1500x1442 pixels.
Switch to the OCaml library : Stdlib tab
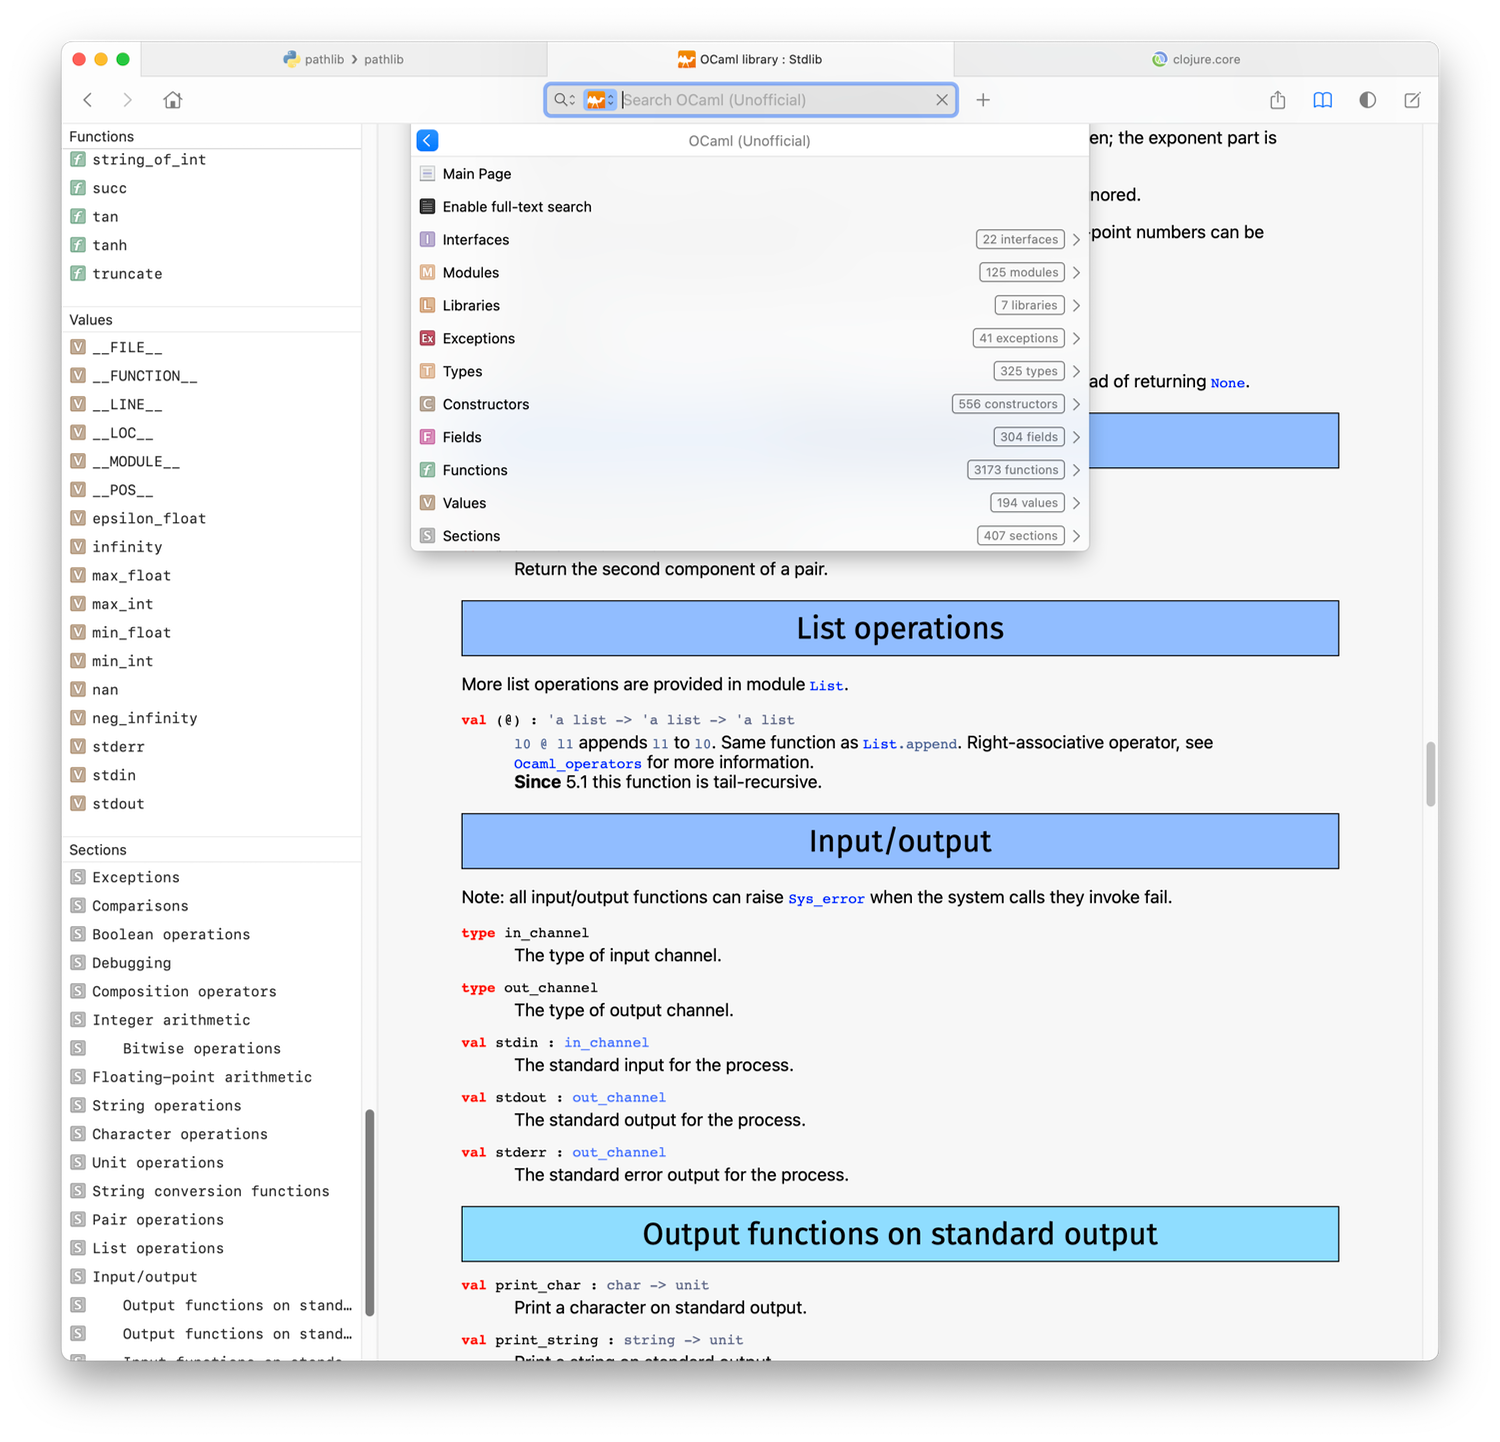click(x=750, y=60)
